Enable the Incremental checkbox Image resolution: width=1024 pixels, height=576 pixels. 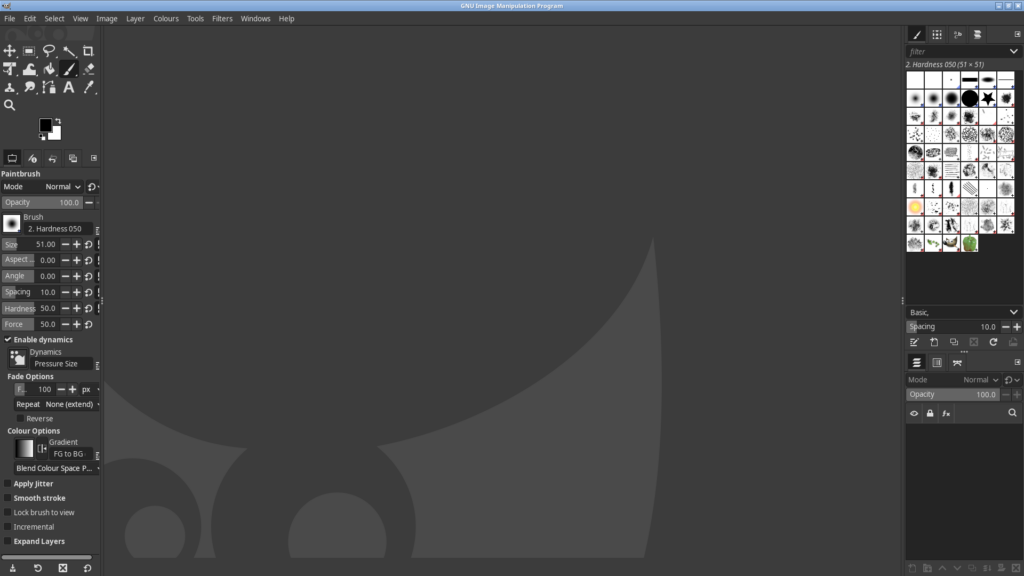8,527
